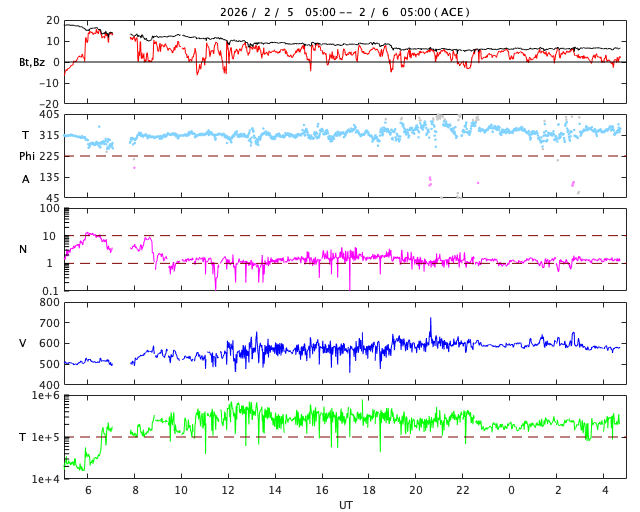Click the "Phi" axis label
This screenshot has height=512, width=640.
28,156
